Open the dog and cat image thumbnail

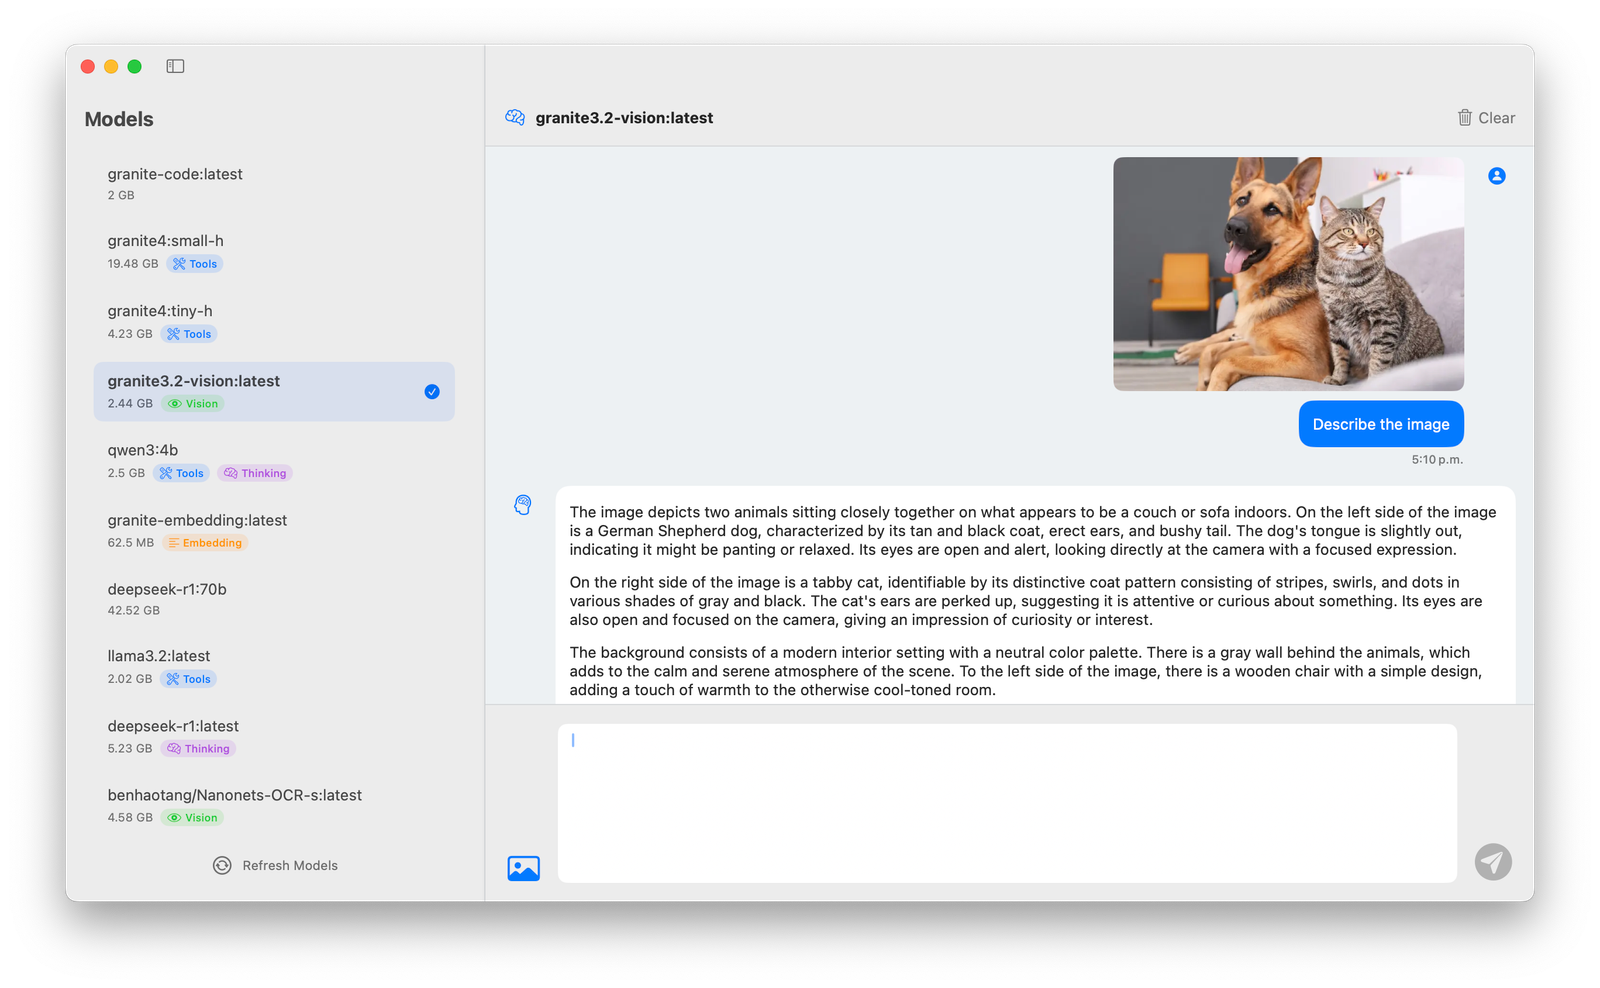tap(1288, 274)
